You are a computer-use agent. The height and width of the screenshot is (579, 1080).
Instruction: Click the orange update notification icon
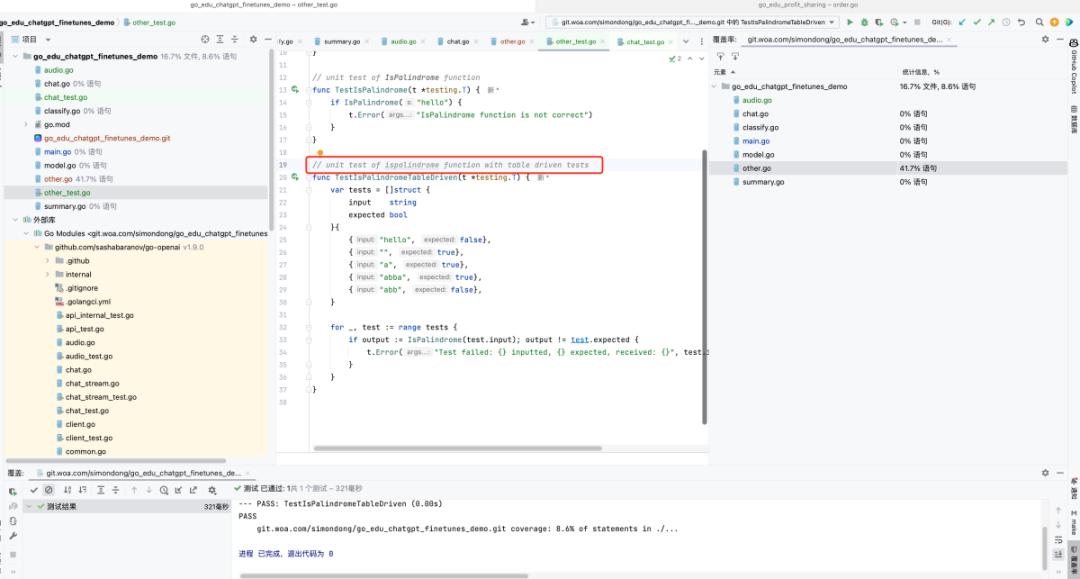point(1054,22)
